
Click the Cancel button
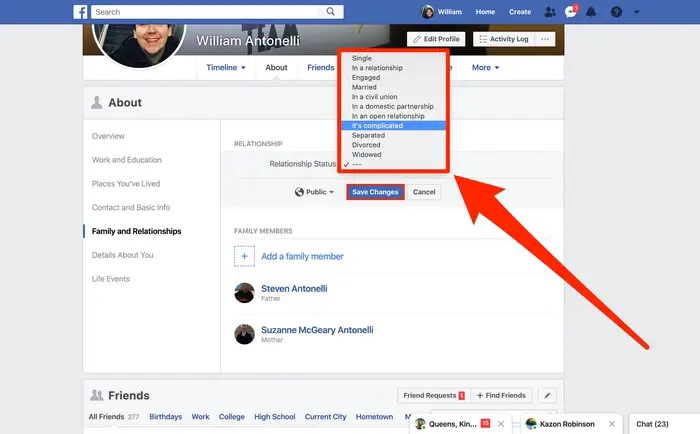pos(424,192)
